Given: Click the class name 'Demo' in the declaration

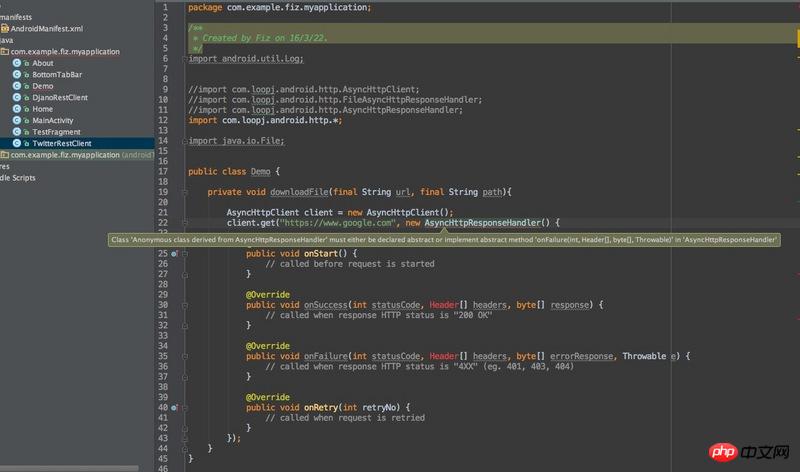Looking at the screenshot, I should [260, 171].
